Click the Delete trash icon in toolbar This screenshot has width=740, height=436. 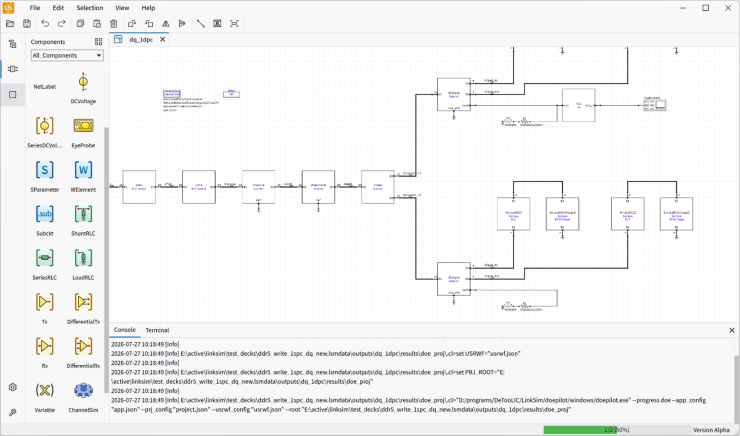coord(114,24)
